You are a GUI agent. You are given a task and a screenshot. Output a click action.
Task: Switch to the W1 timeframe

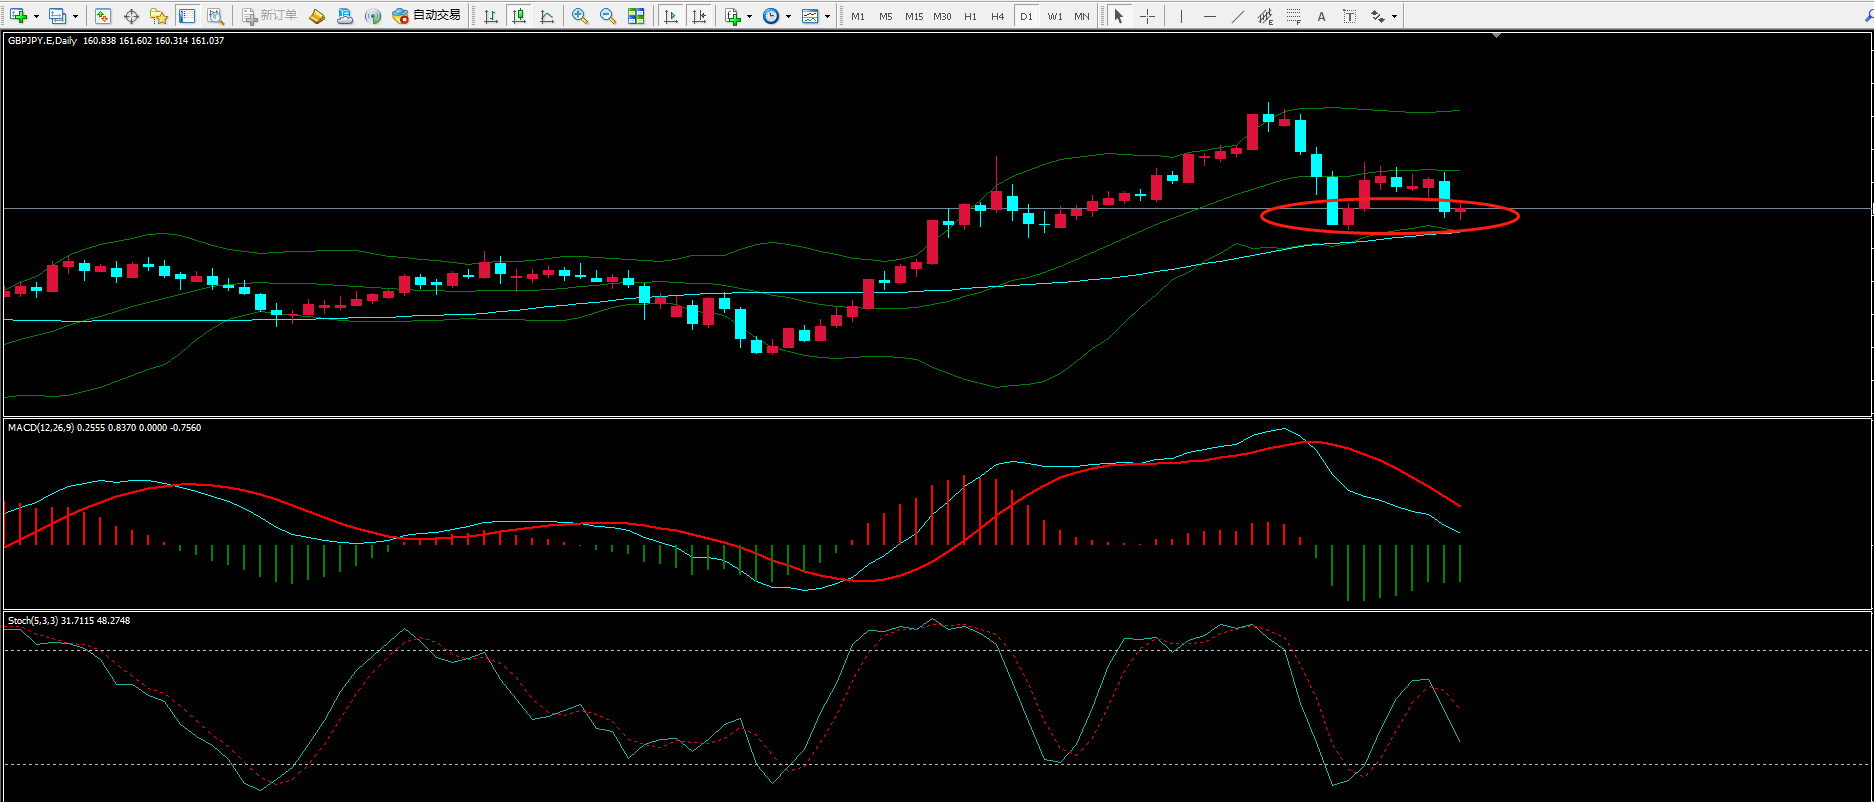tap(1055, 16)
